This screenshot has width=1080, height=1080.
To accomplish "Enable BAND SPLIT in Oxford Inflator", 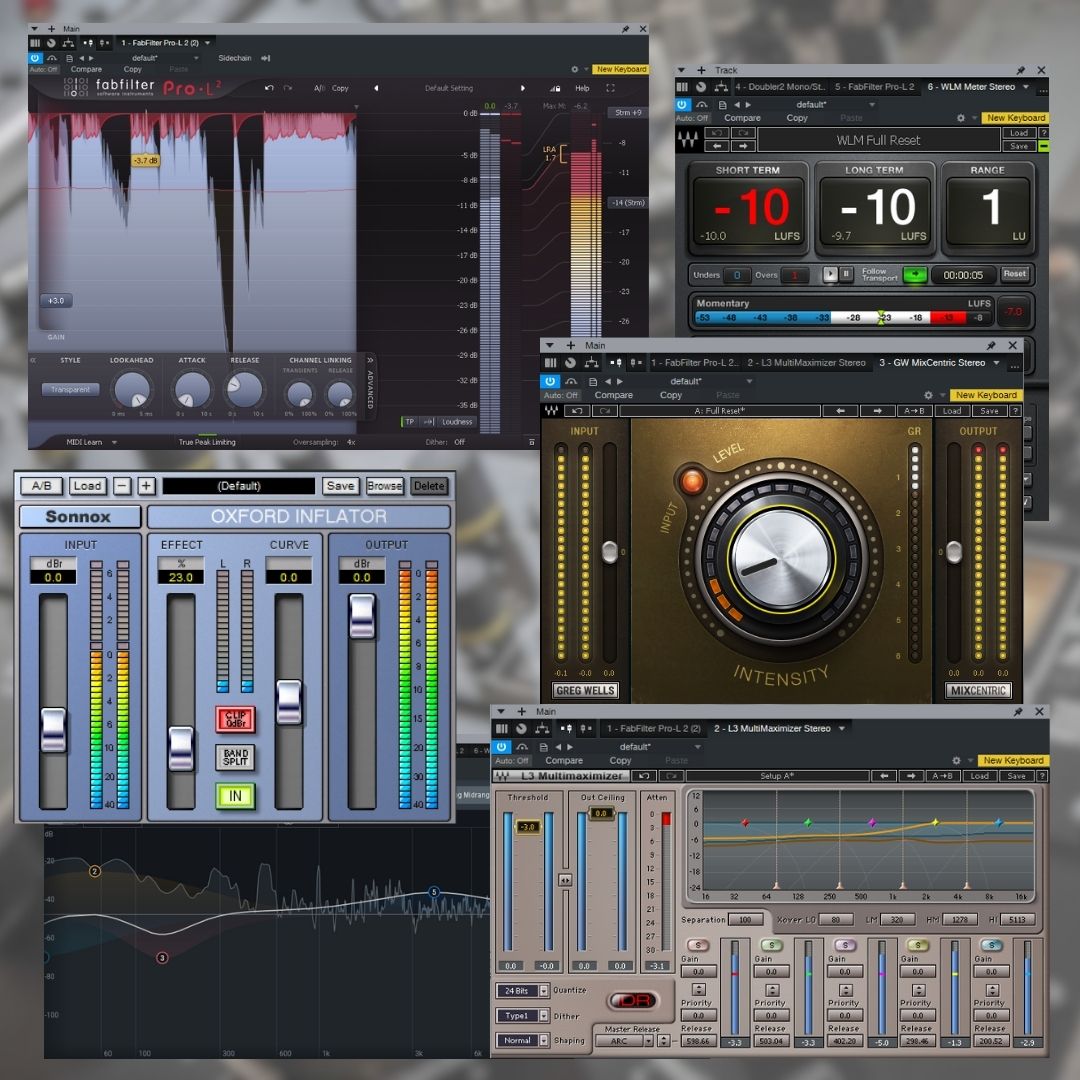I will (236, 758).
